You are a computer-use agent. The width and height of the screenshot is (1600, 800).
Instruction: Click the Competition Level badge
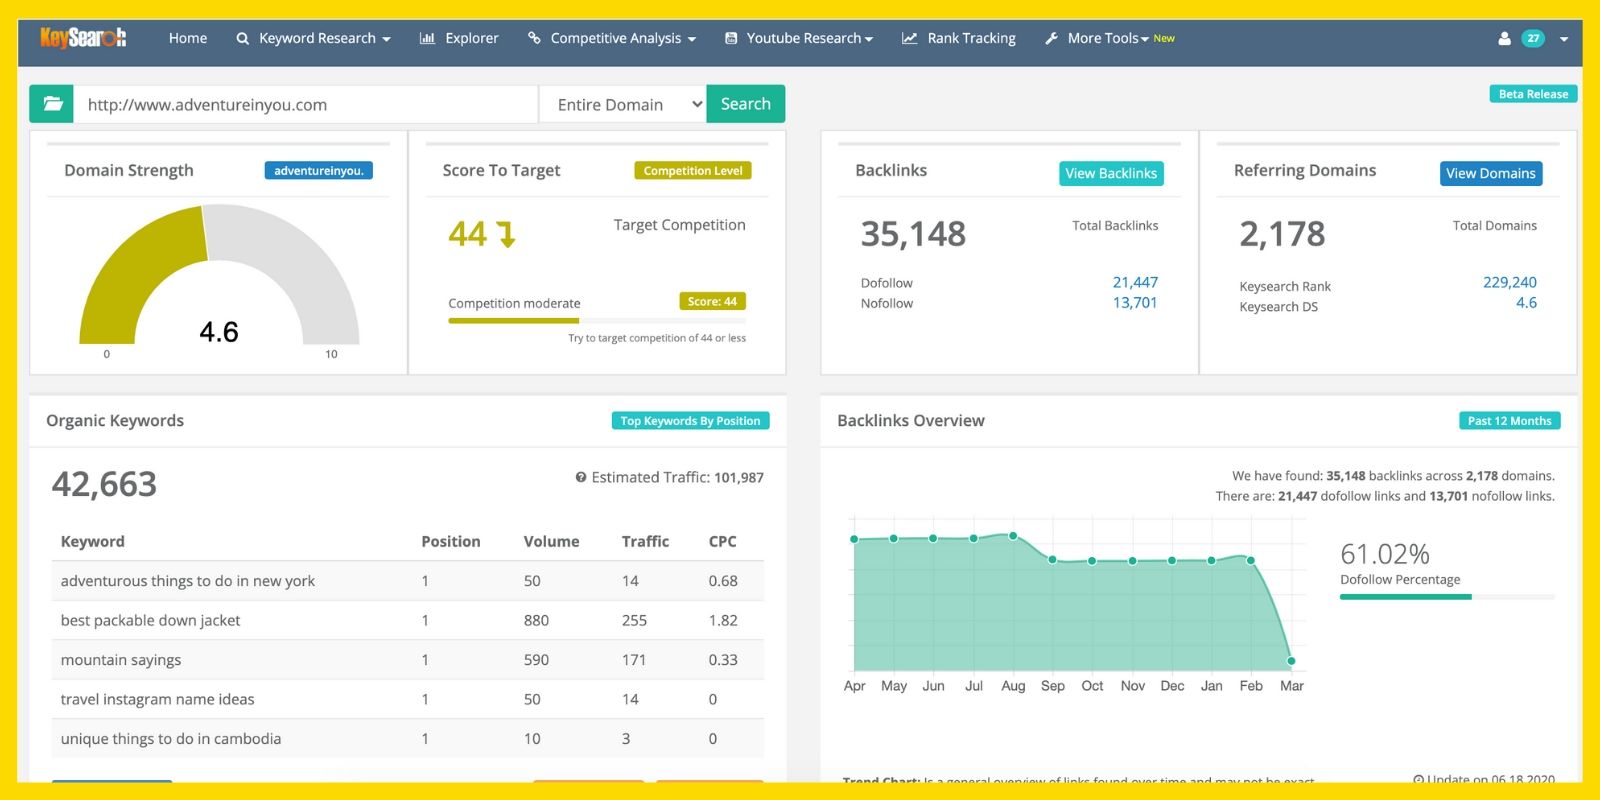click(x=693, y=171)
